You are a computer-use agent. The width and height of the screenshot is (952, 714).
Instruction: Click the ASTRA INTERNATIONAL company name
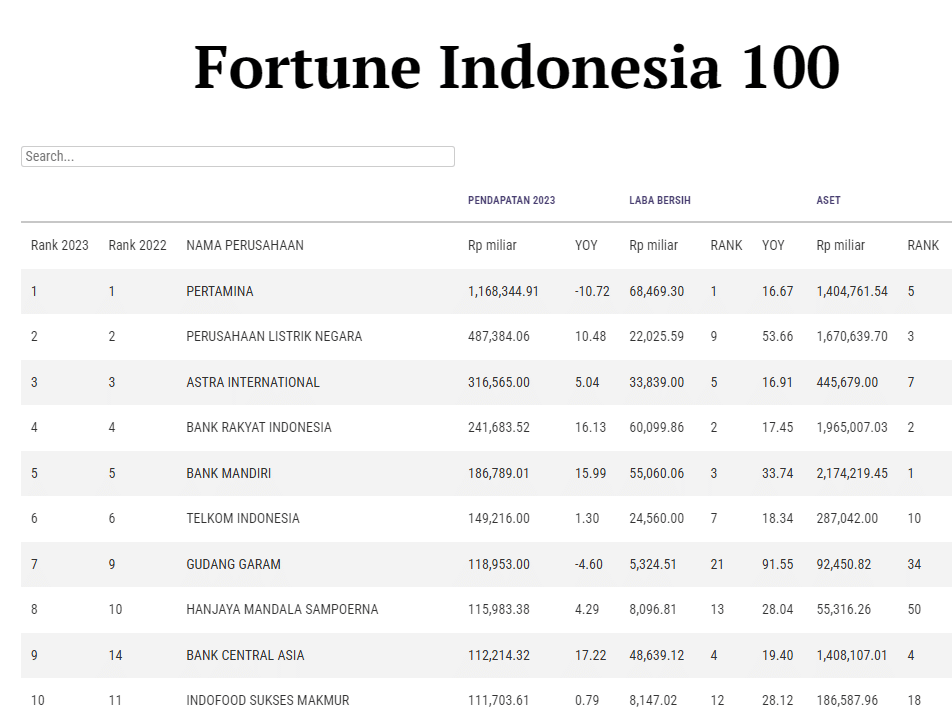(253, 382)
